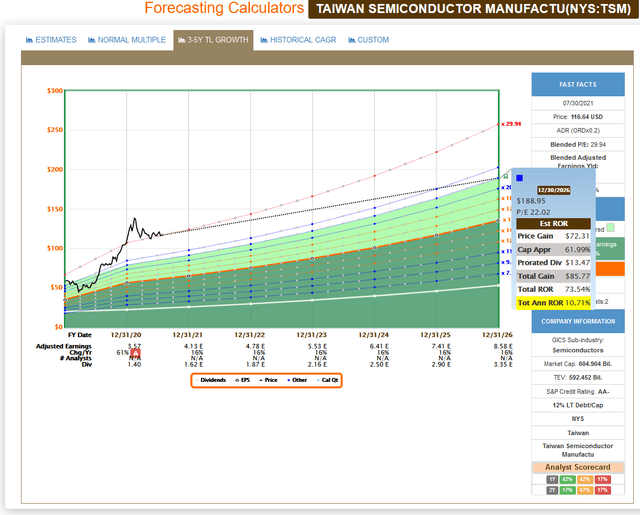The width and height of the screenshot is (640, 515).
Task: Click the FY Date row label
Action: click(80, 335)
